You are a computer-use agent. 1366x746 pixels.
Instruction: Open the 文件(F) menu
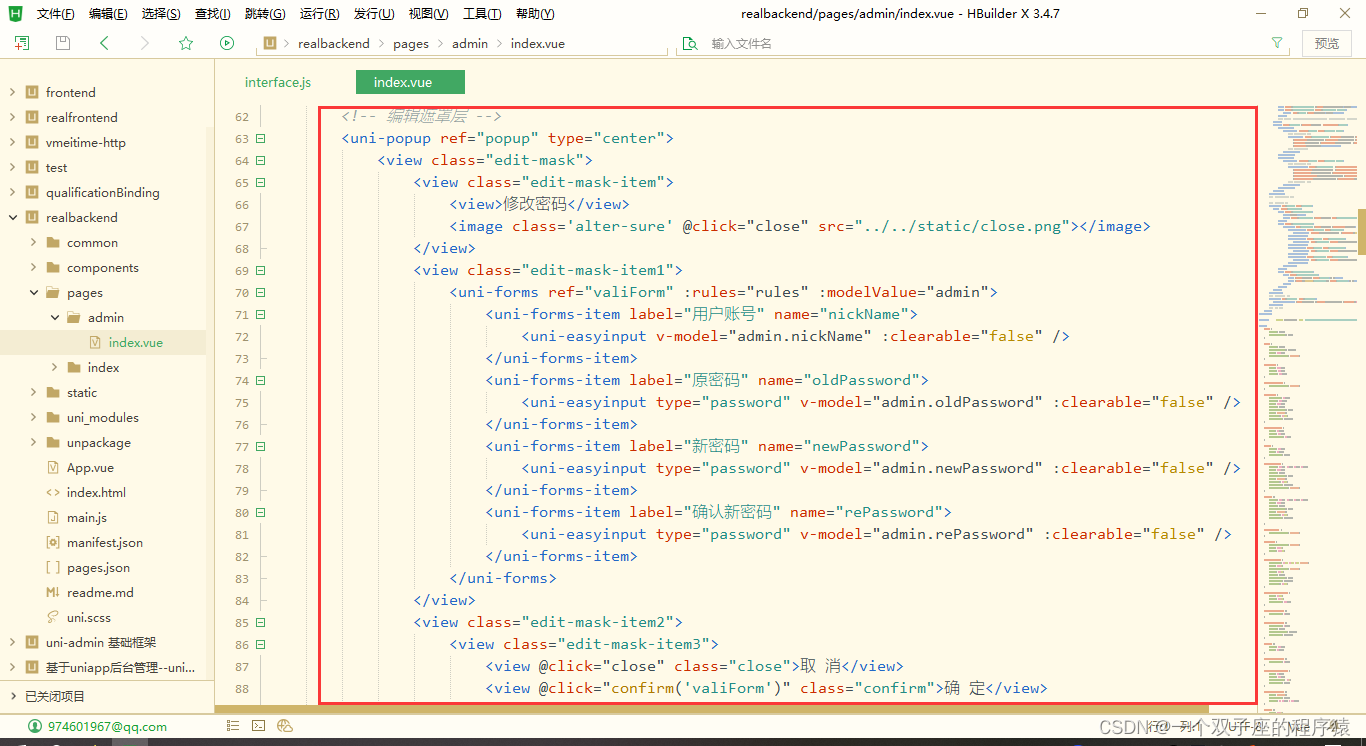tap(55, 14)
